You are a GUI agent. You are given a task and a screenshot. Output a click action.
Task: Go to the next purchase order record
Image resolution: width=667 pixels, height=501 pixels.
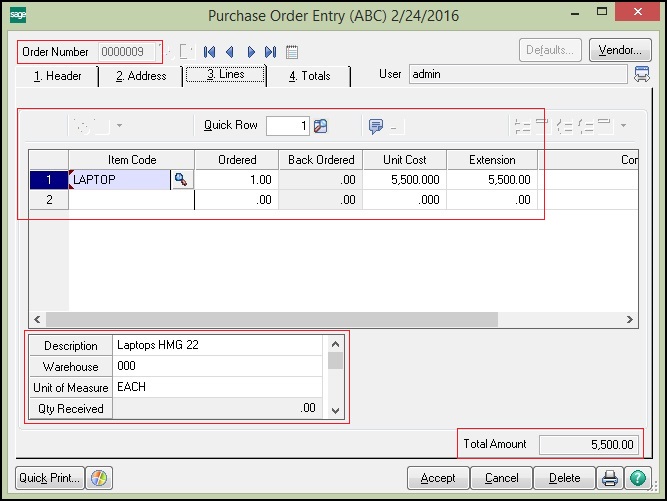(x=251, y=51)
